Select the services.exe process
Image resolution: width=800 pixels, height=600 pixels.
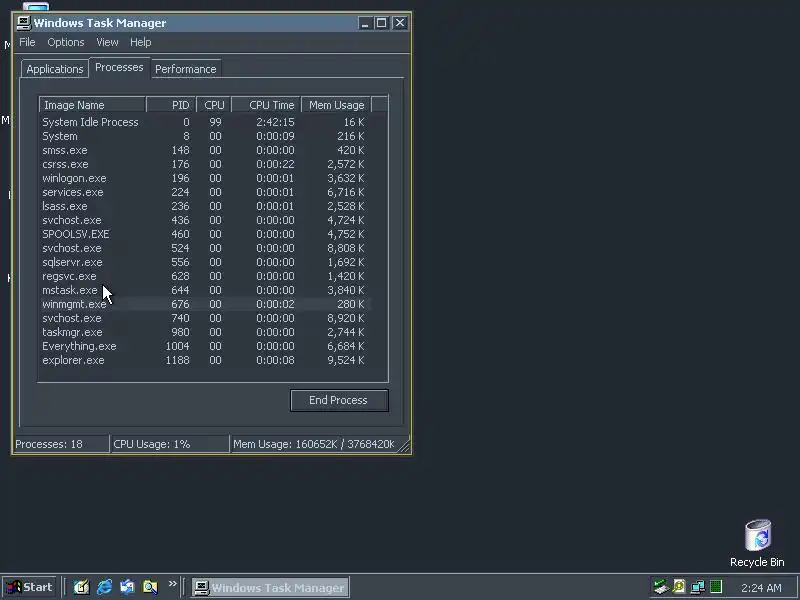(x=204, y=192)
